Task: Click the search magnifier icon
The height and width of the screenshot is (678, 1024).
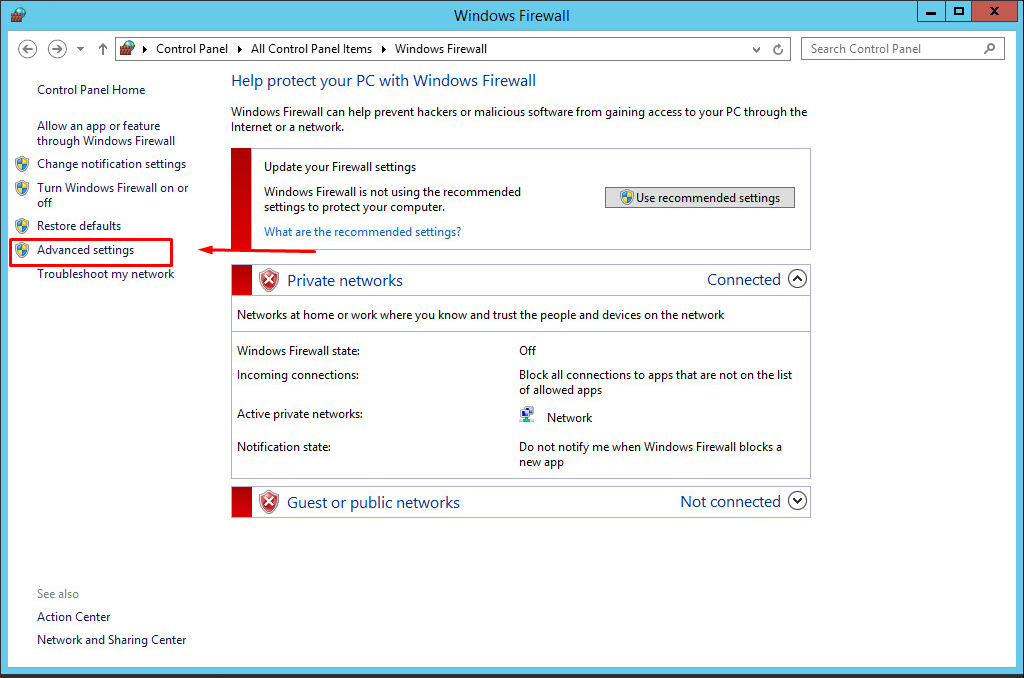Action: [989, 48]
